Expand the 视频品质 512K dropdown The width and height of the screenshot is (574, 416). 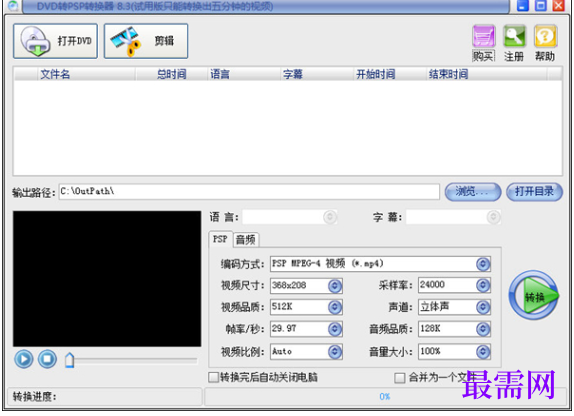point(335,307)
